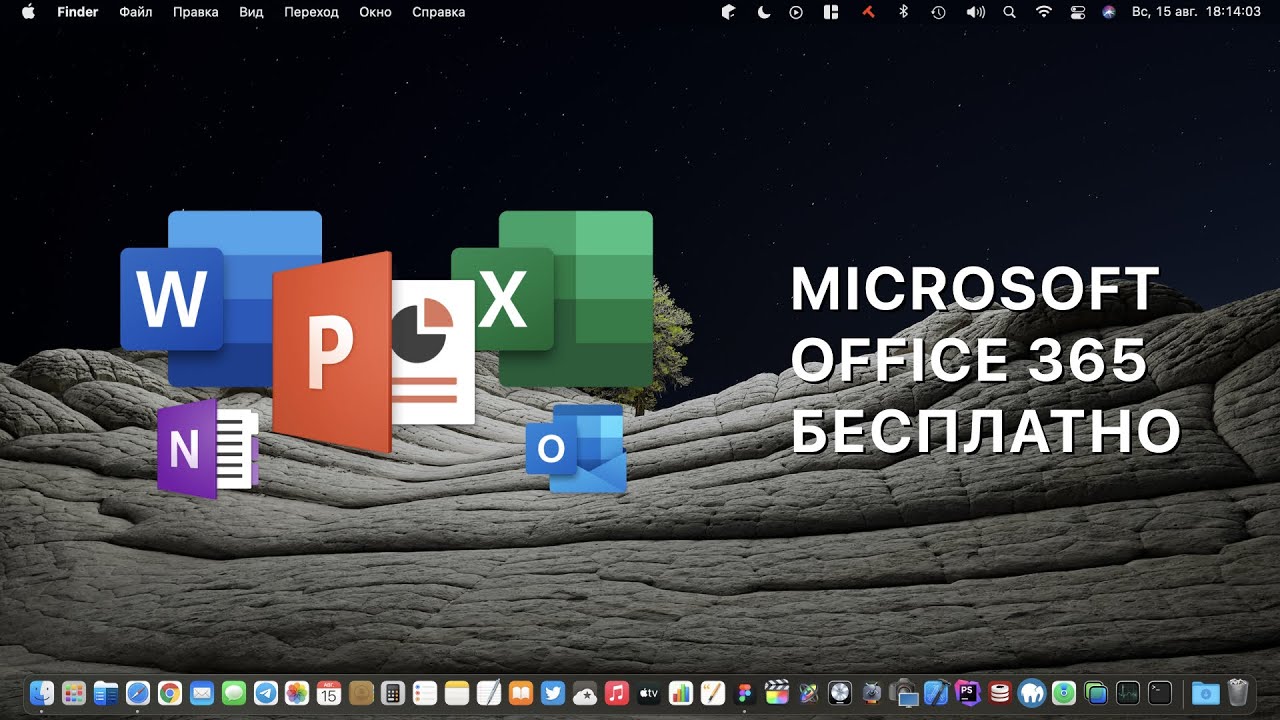Open the window-tiling menu bar icon
Viewport: 1280px width, 720px height.
(x=830, y=12)
